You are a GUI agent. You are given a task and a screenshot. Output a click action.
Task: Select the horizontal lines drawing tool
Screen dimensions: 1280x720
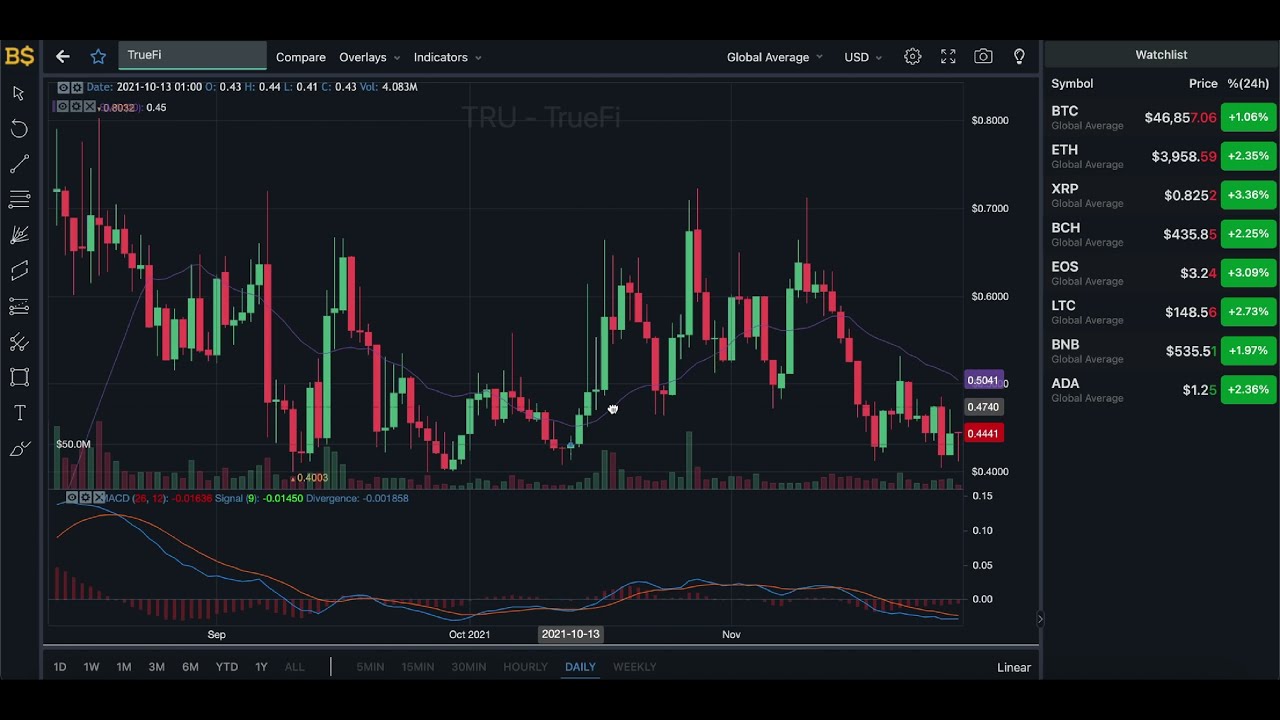pyautogui.click(x=19, y=200)
